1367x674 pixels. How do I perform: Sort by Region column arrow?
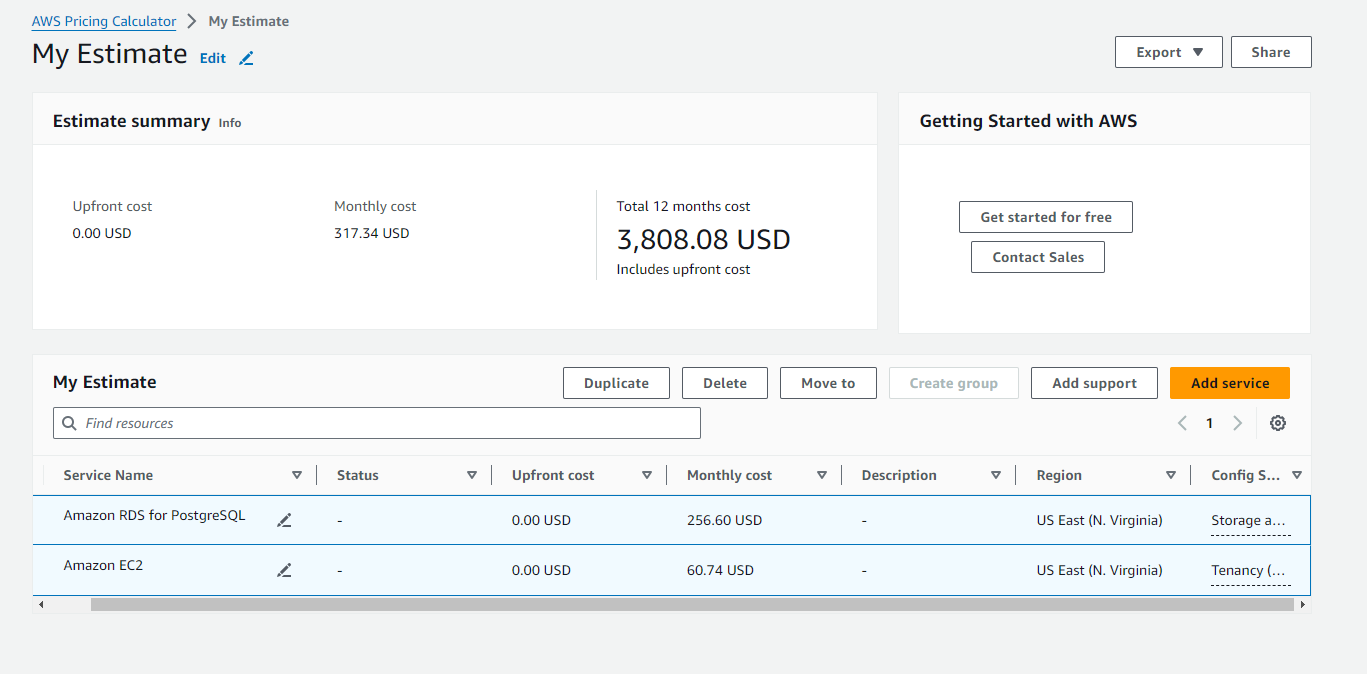click(1171, 475)
